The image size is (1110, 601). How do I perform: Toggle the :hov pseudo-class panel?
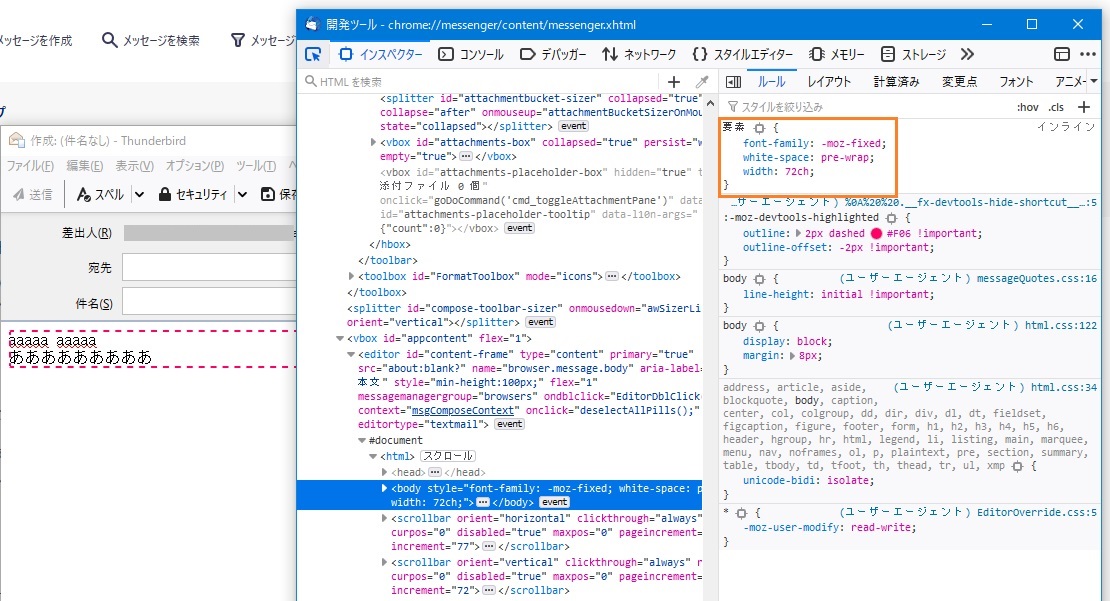point(1027,107)
